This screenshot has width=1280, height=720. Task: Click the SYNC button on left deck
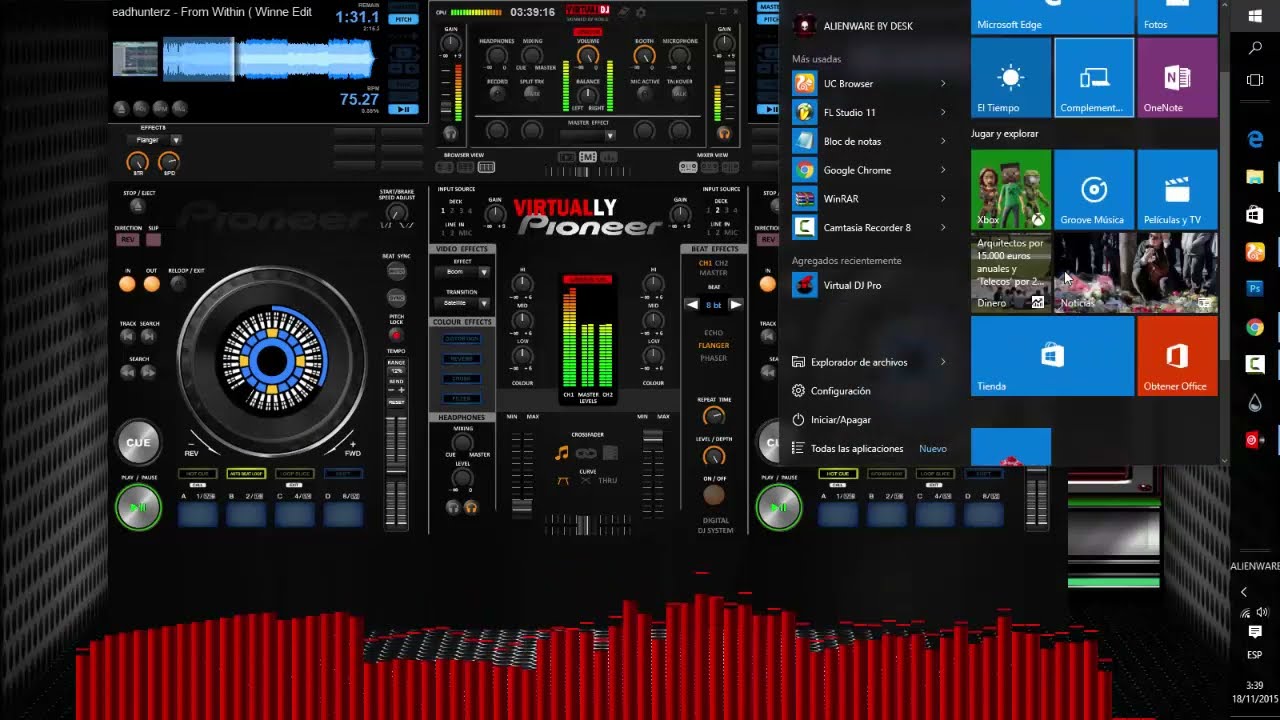tap(396, 298)
